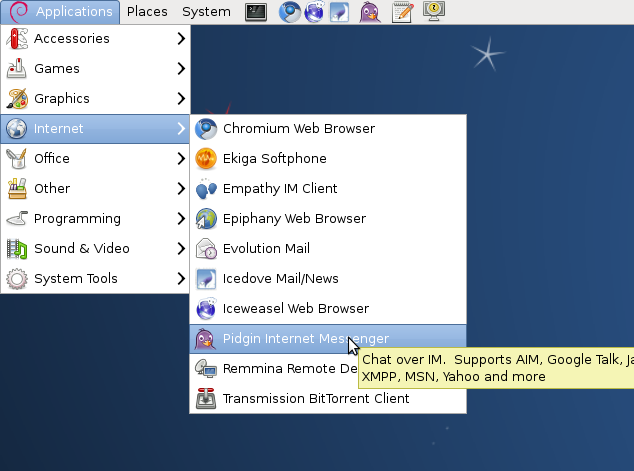This screenshot has width=634, height=471.
Task: Launch Pidgin from the top panel launcher
Action: (x=370, y=12)
